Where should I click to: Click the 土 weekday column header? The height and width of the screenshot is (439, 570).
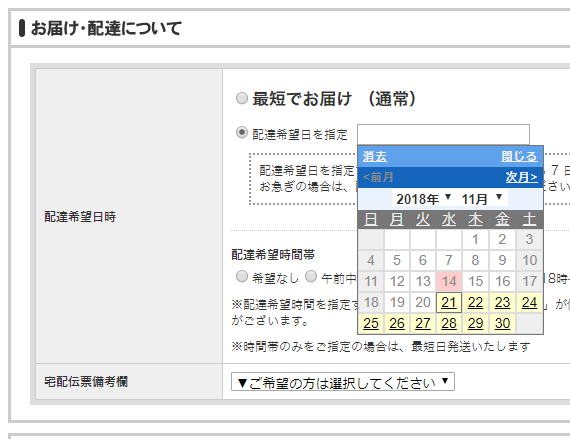(x=529, y=220)
